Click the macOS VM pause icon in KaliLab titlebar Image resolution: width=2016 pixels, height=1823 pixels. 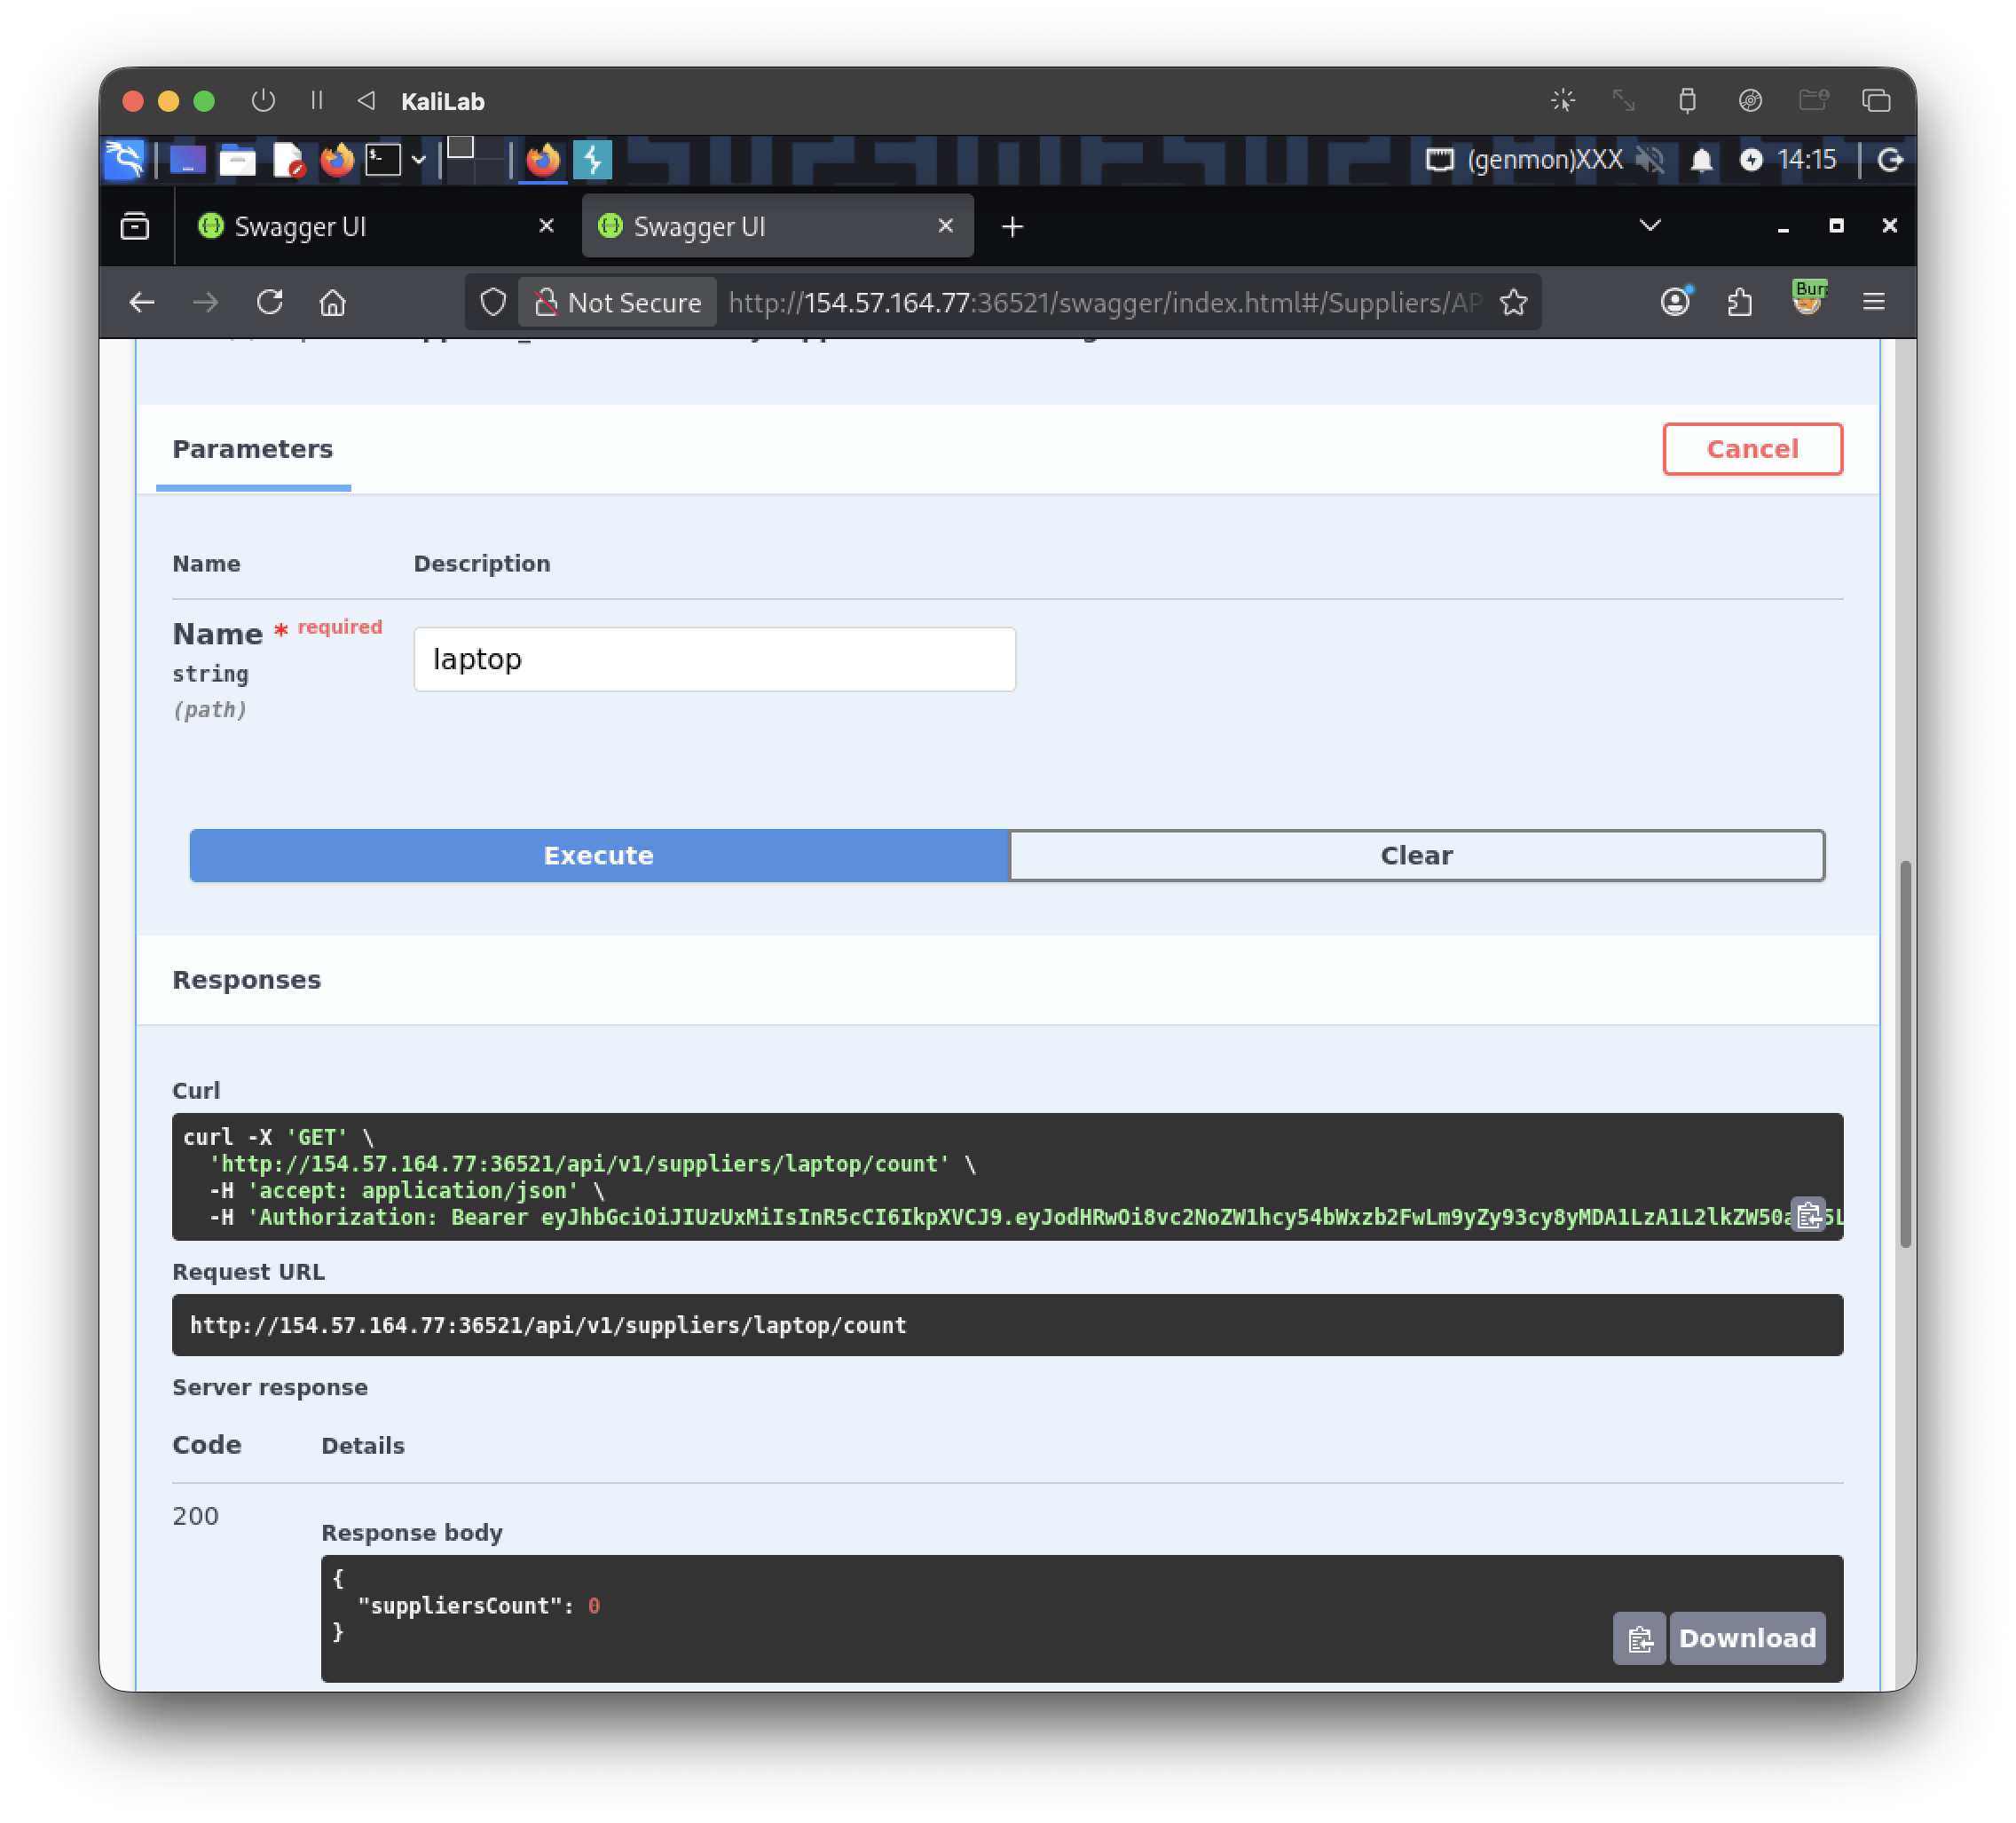point(317,100)
